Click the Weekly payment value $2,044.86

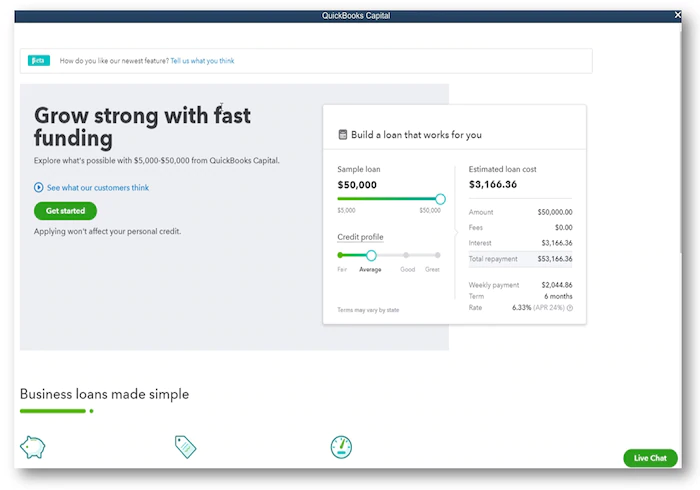click(557, 285)
